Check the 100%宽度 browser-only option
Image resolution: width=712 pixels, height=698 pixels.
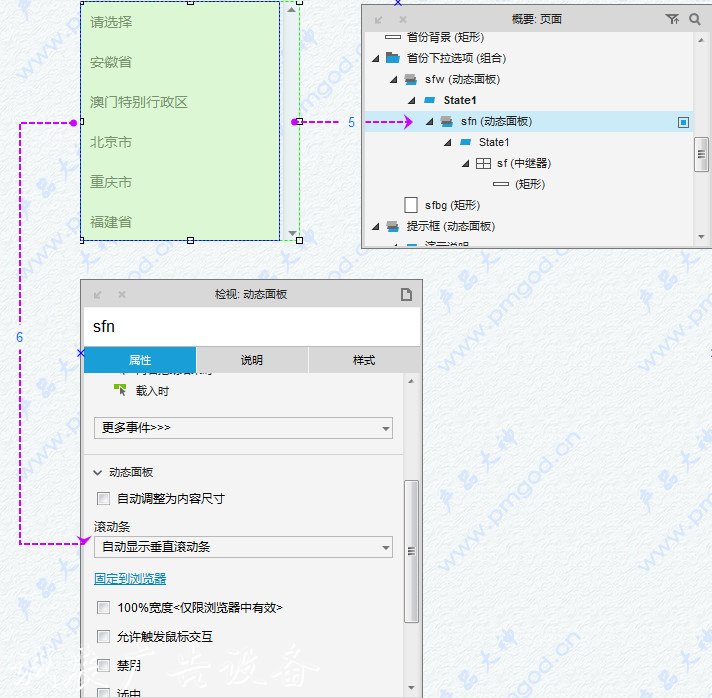(104, 608)
